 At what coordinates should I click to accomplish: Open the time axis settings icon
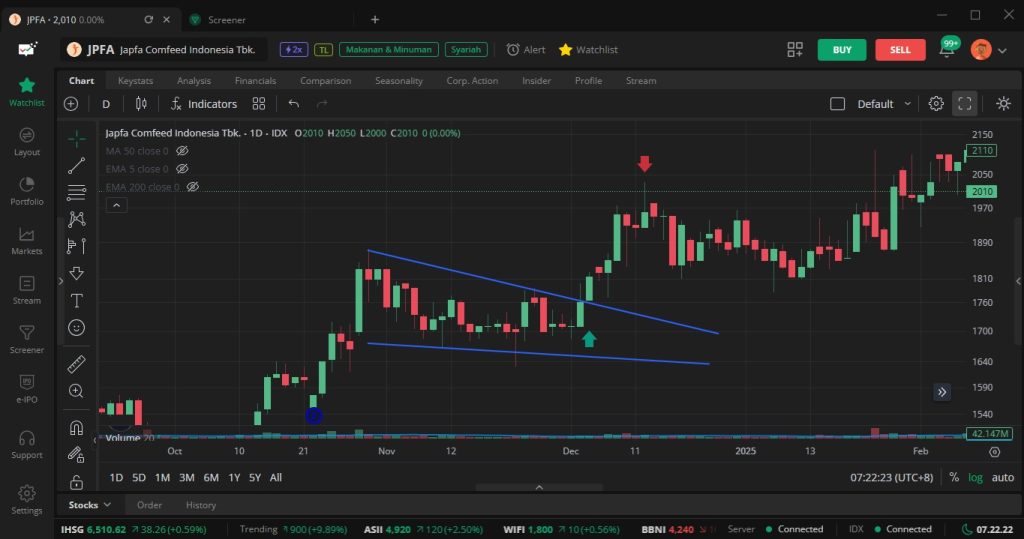tap(995, 451)
